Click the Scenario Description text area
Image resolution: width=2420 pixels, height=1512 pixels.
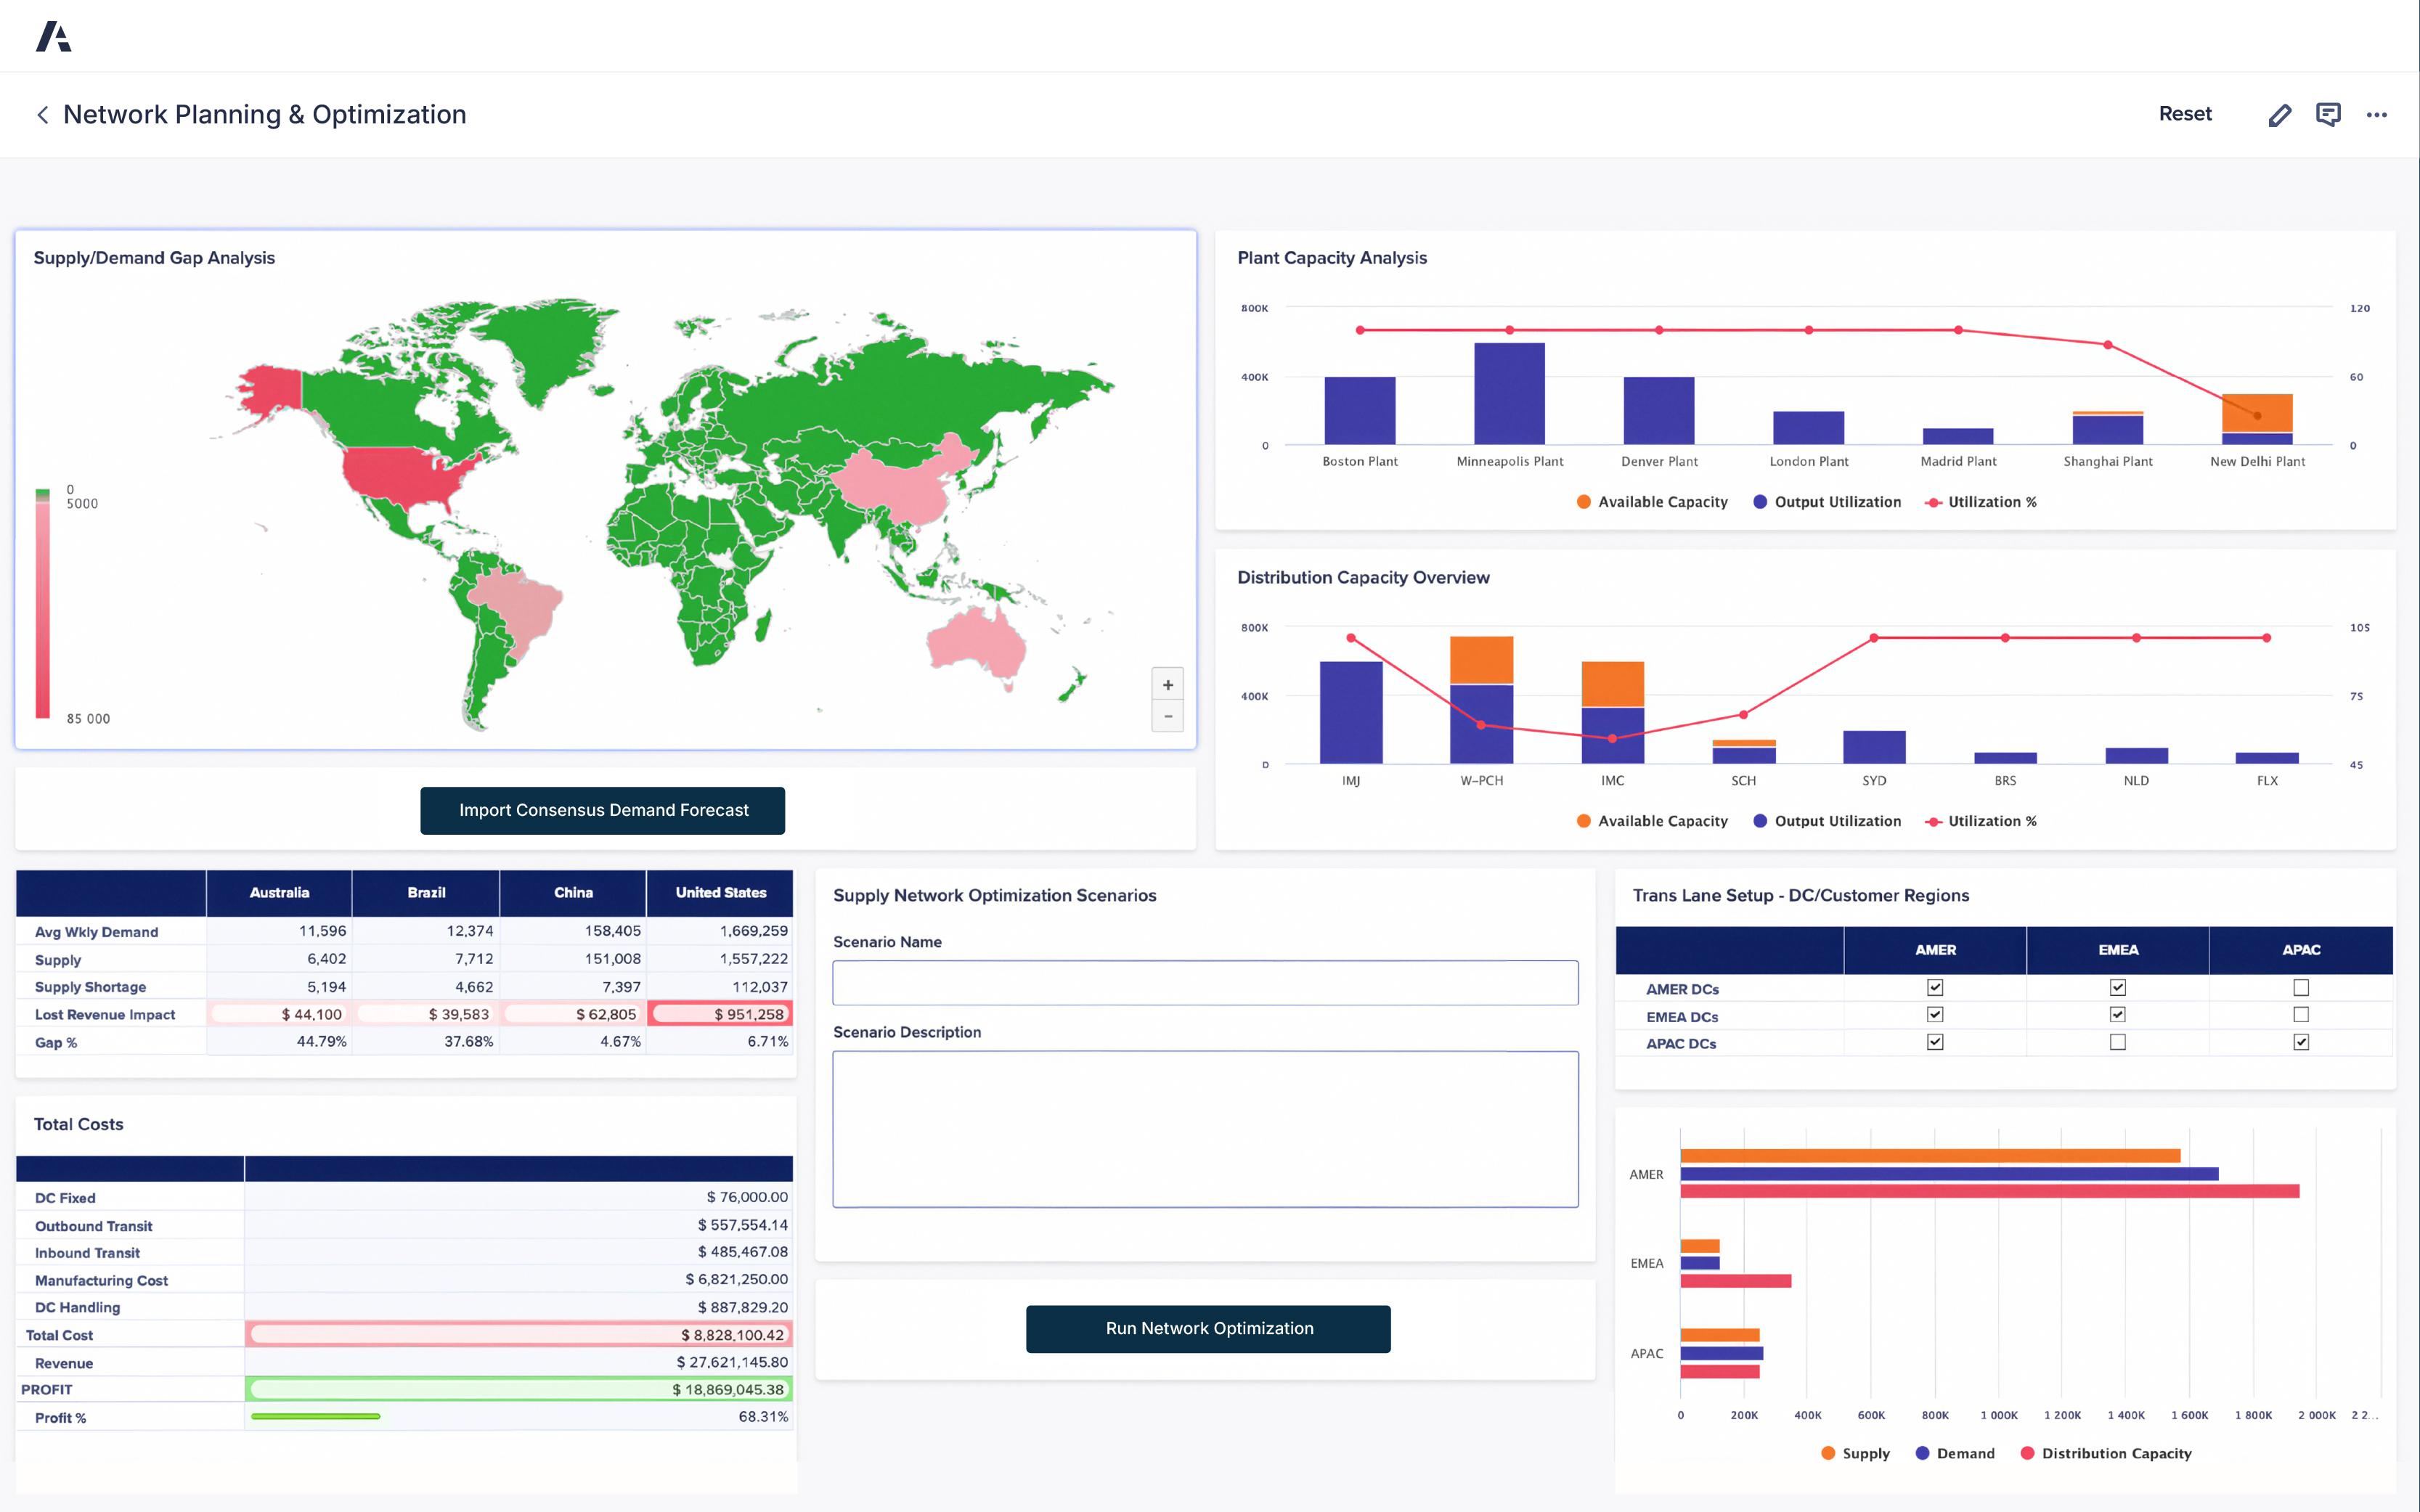pyautogui.click(x=1205, y=1130)
